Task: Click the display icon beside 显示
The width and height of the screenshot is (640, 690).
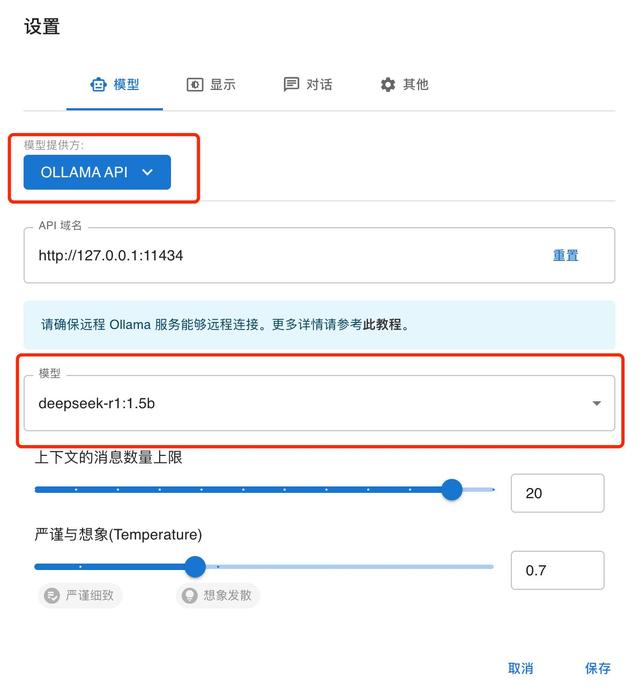Action: click(x=195, y=85)
